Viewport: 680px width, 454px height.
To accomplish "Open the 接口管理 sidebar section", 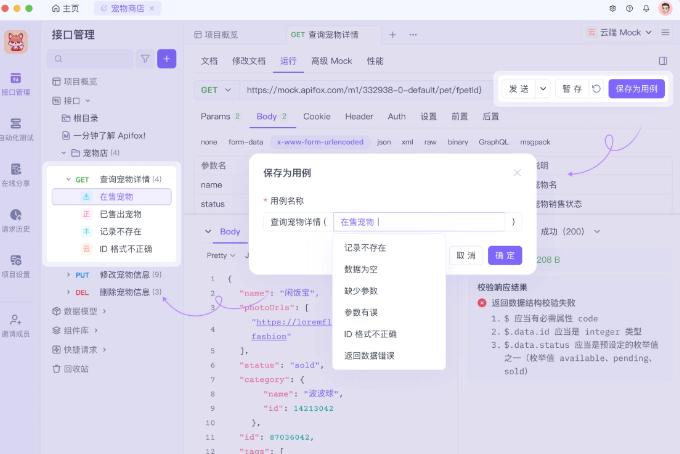I will pyautogui.click(x=16, y=84).
